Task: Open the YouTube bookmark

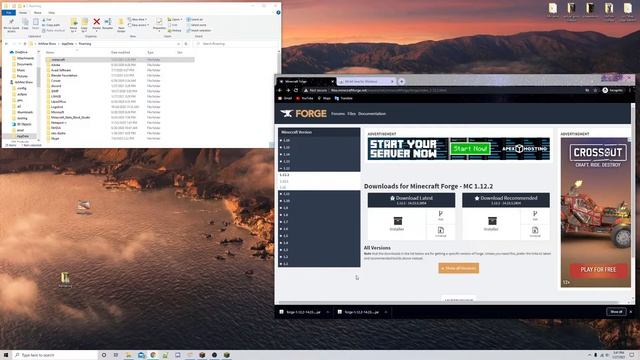Action: click(305, 98)
